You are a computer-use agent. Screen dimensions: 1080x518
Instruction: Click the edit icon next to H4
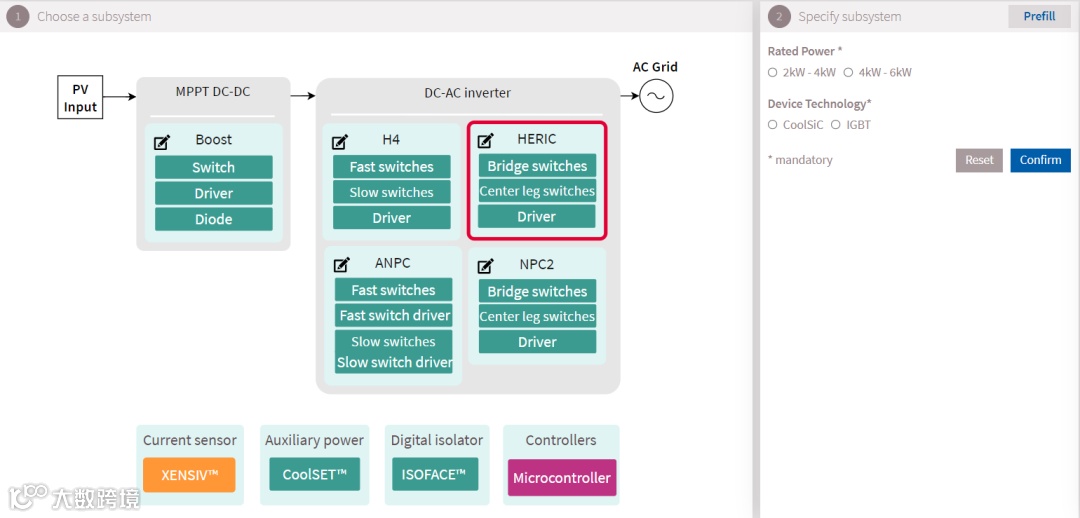[340, 142]
